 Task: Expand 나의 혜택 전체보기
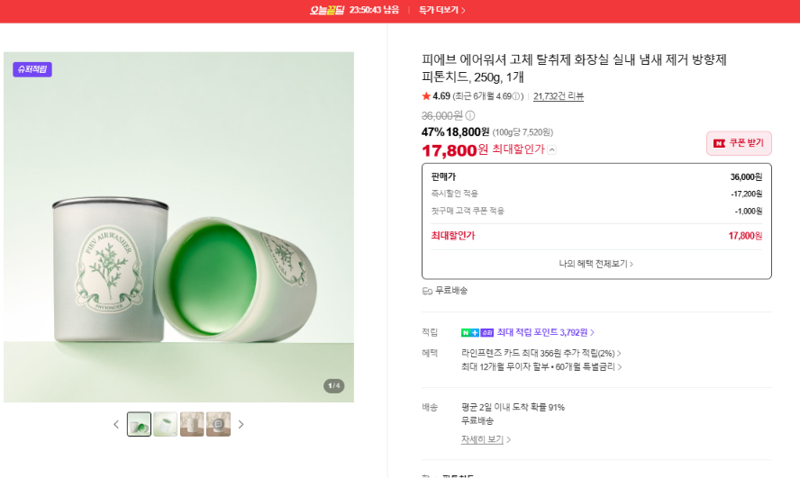(x=596, y=264)
